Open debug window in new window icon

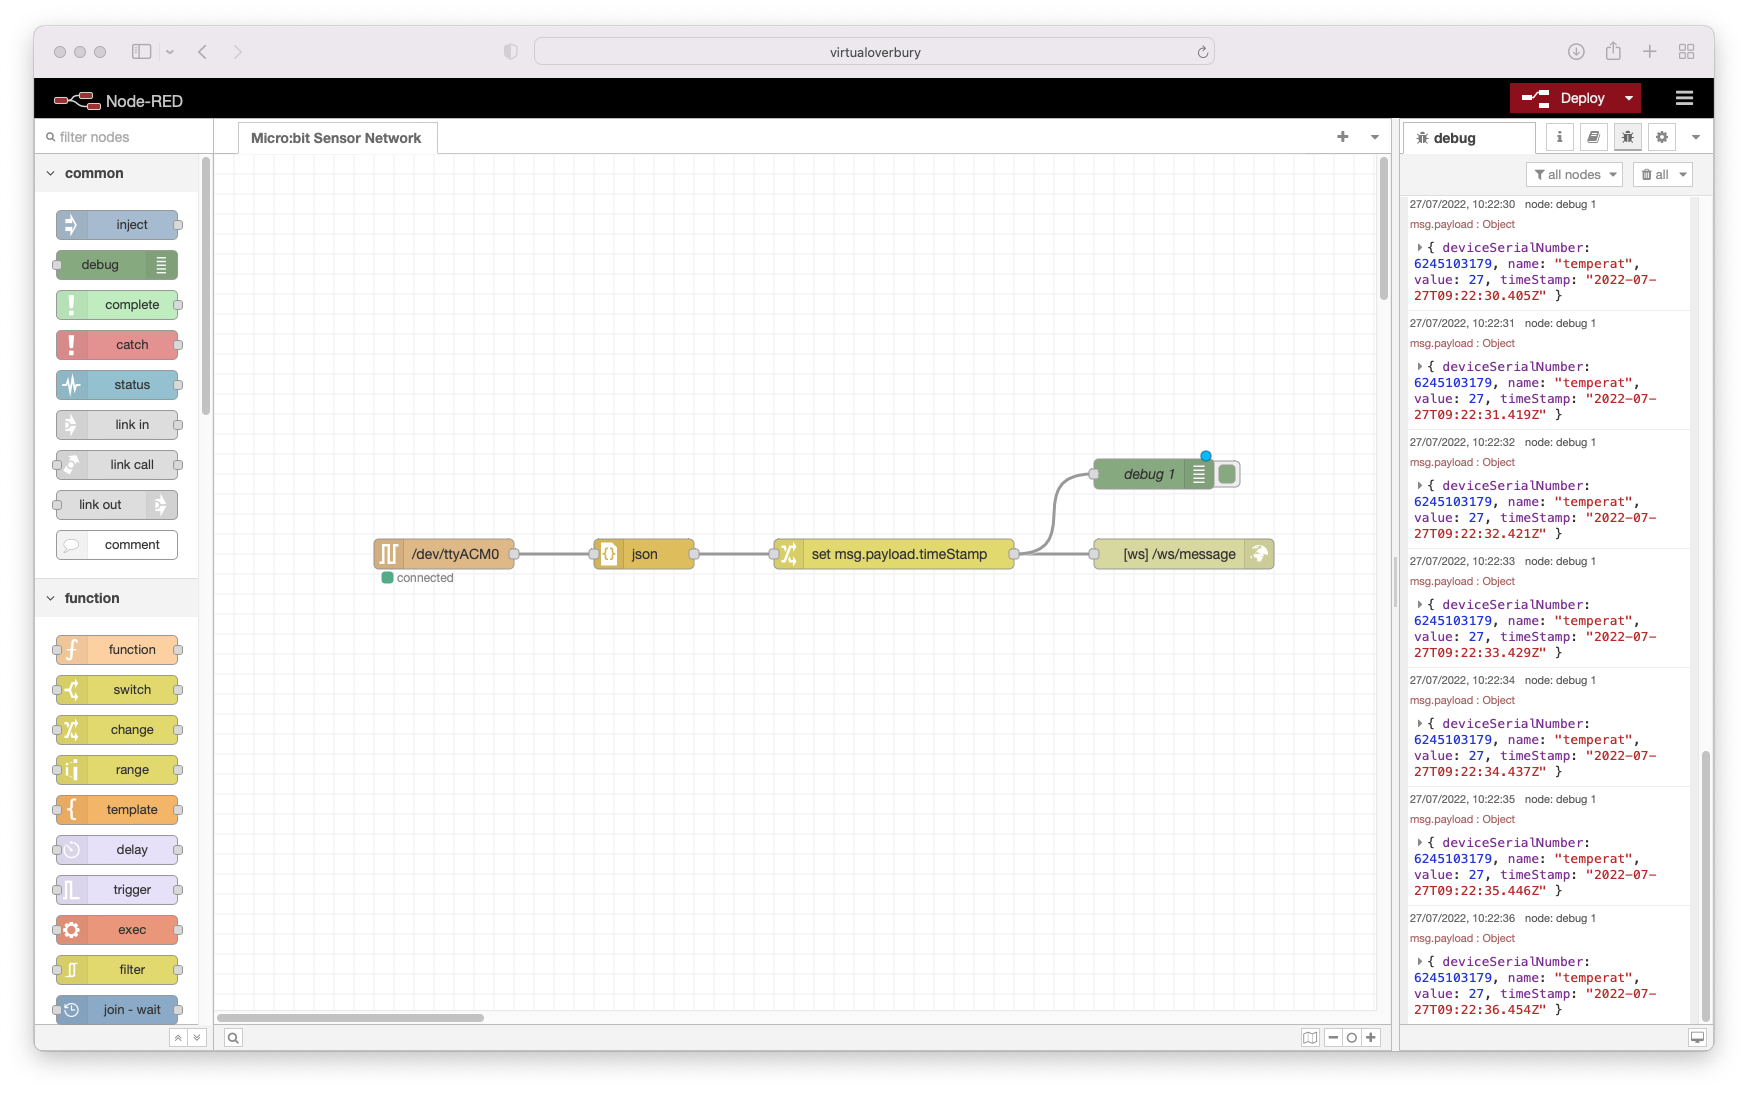pyautogui.click(x=1697, y=1038)
